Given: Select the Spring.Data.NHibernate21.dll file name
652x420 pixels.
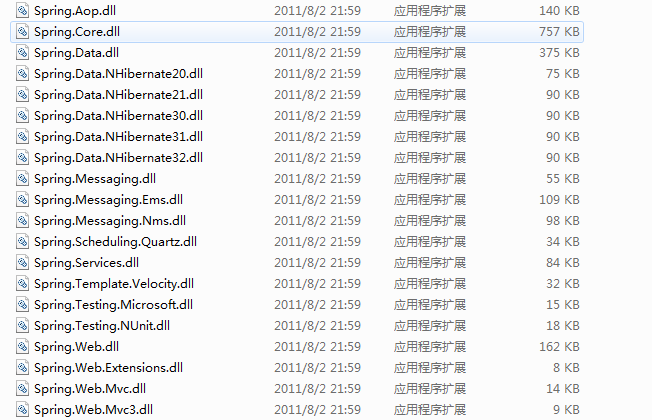Looking at the screenshot, I should (x=119, y=94).
